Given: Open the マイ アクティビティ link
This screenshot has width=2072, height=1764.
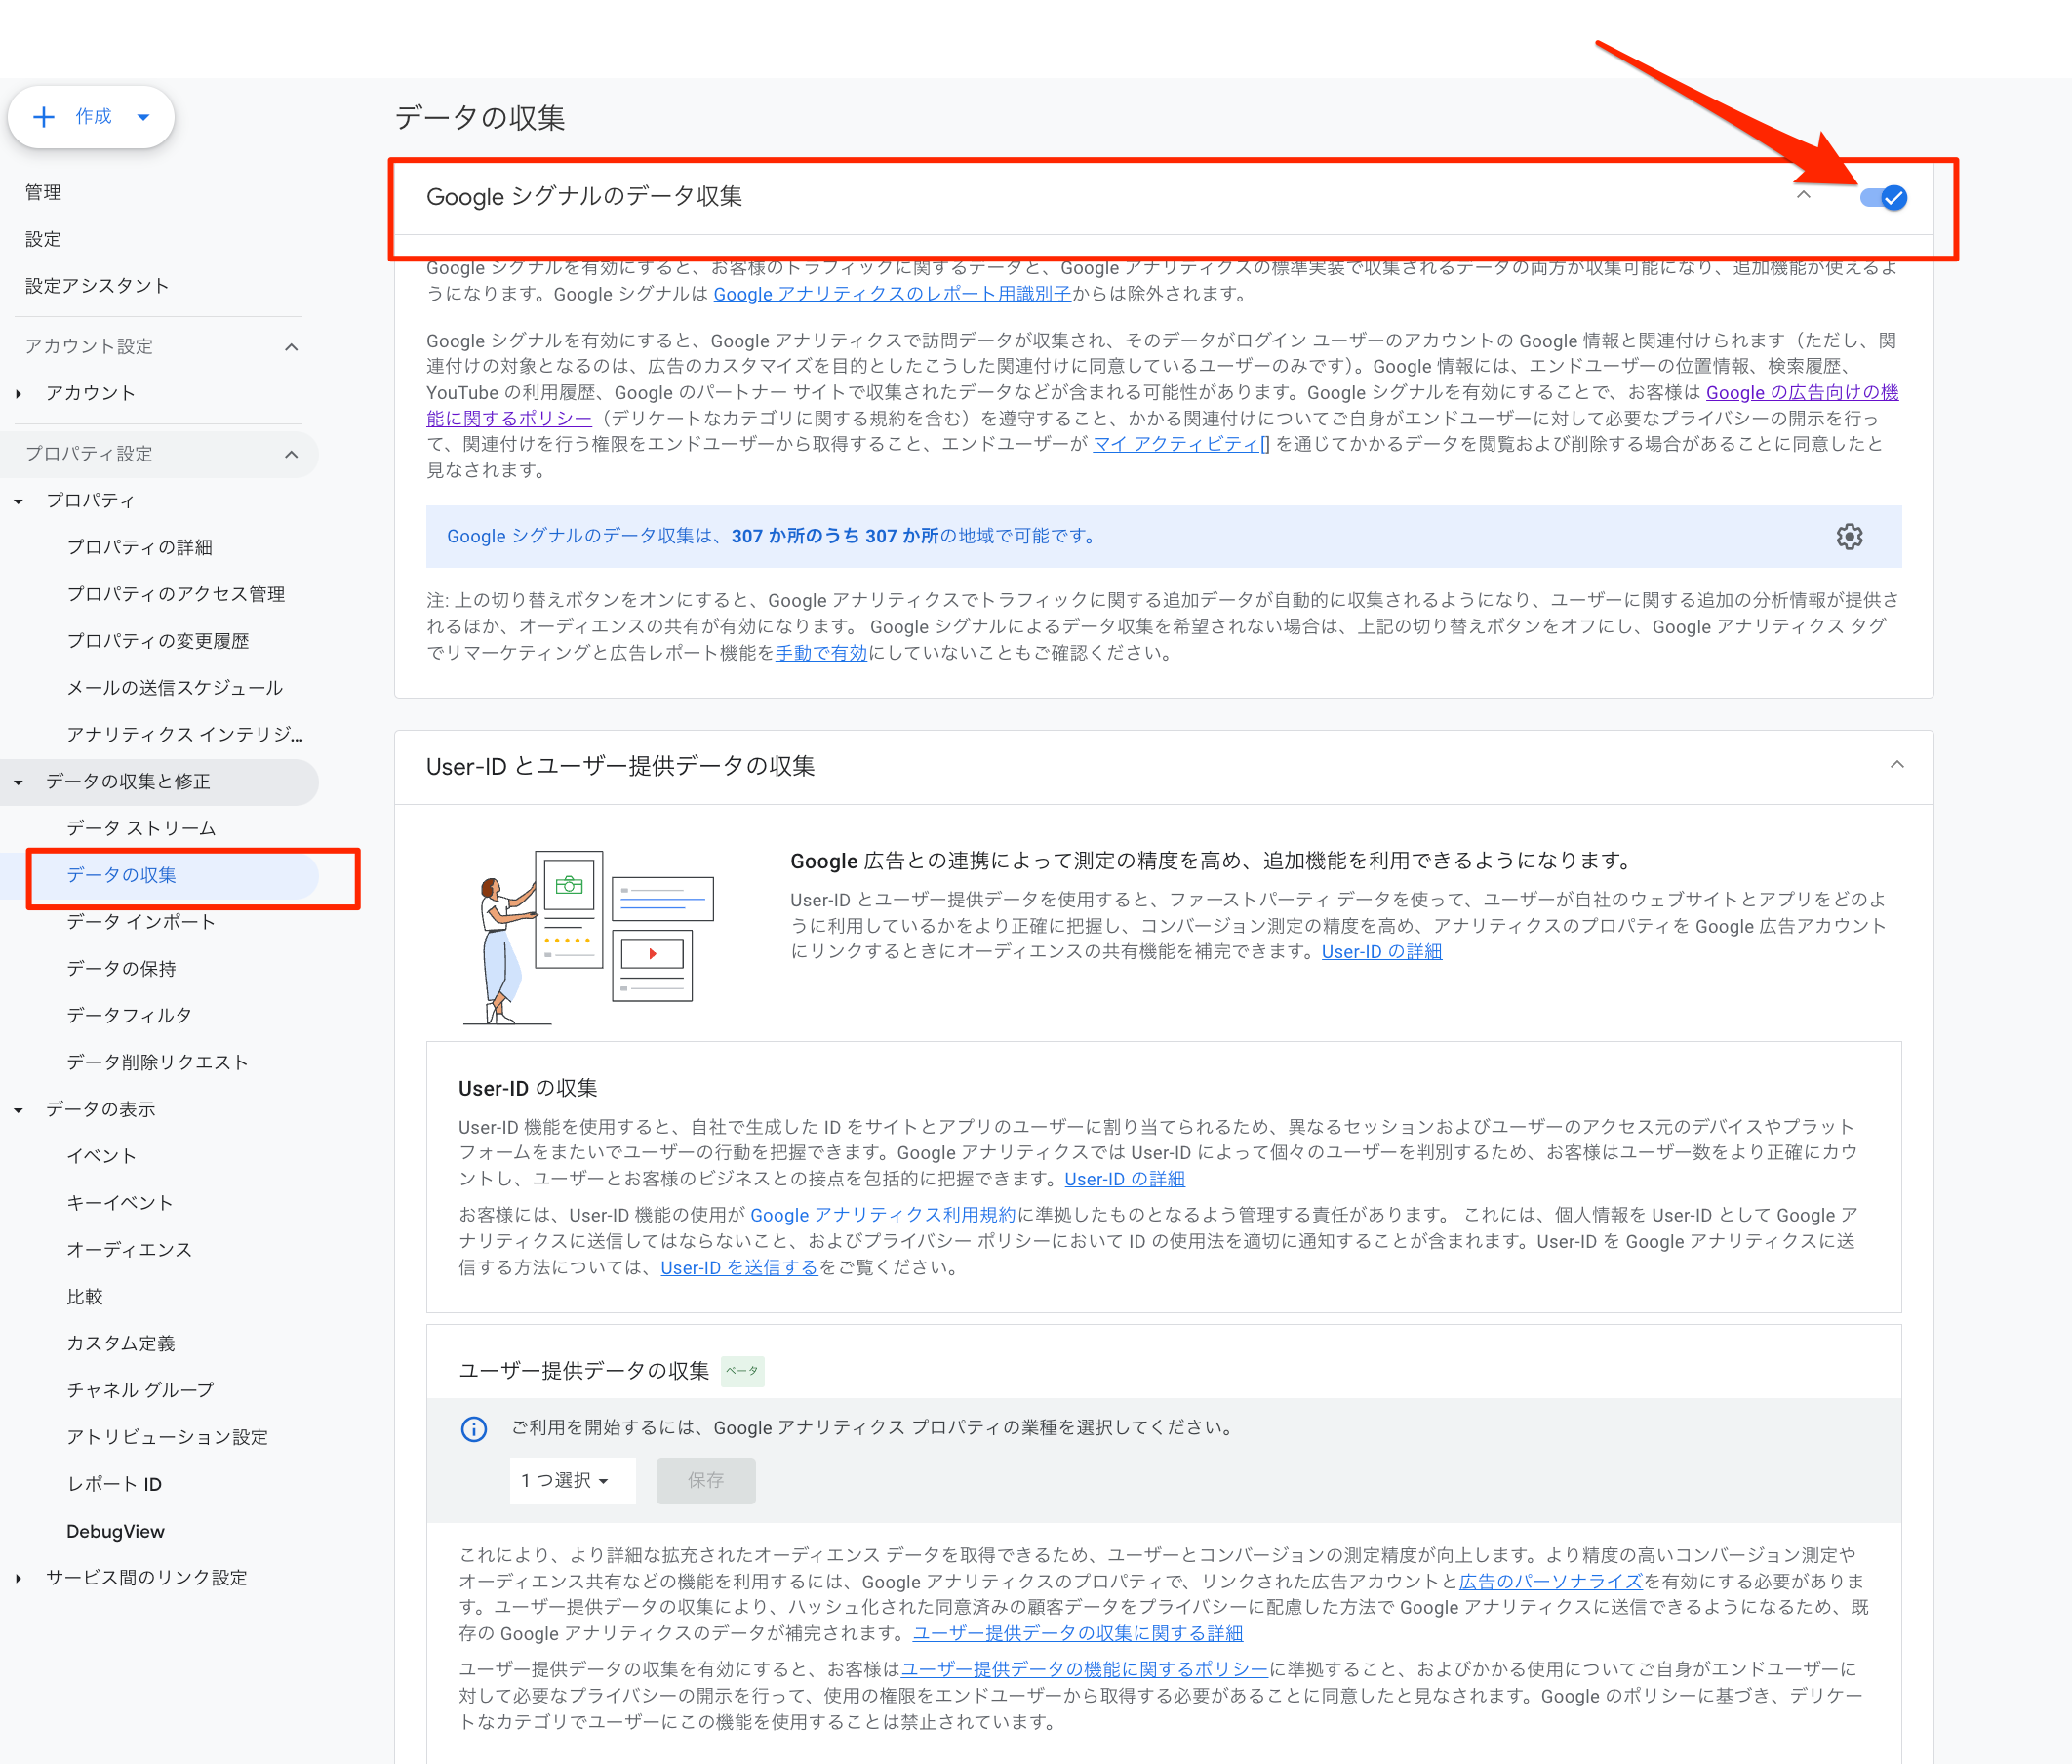Looking at the screenshot, I should click(1181, 444).
